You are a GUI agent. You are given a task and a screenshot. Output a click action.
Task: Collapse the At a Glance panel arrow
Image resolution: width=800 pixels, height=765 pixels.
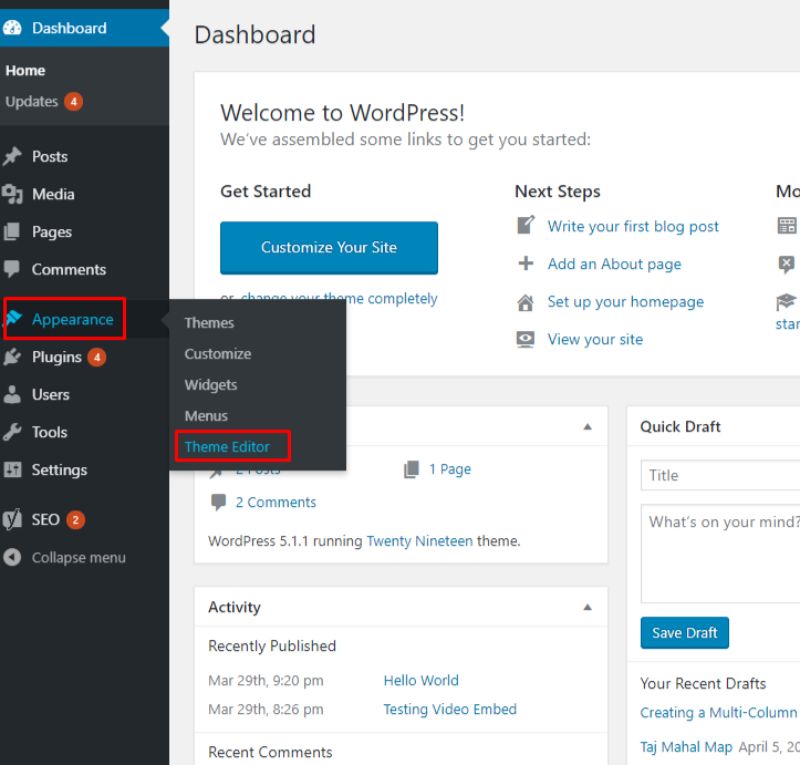587,427
